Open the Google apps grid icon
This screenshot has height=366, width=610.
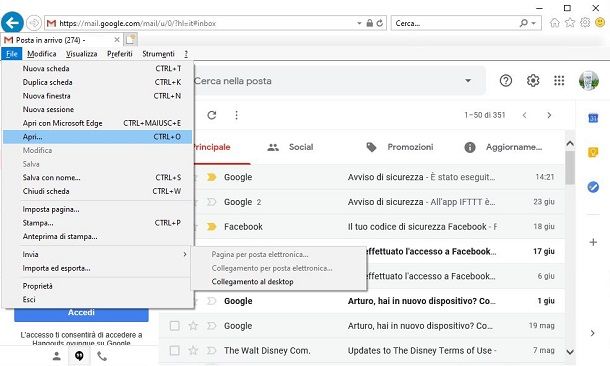point(559,81)
